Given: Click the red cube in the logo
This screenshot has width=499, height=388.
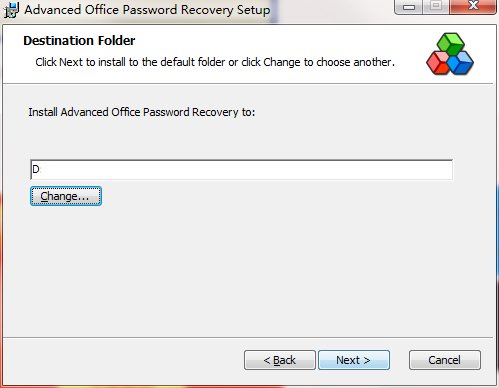Looking at the screenshot, I should point(438,62).
